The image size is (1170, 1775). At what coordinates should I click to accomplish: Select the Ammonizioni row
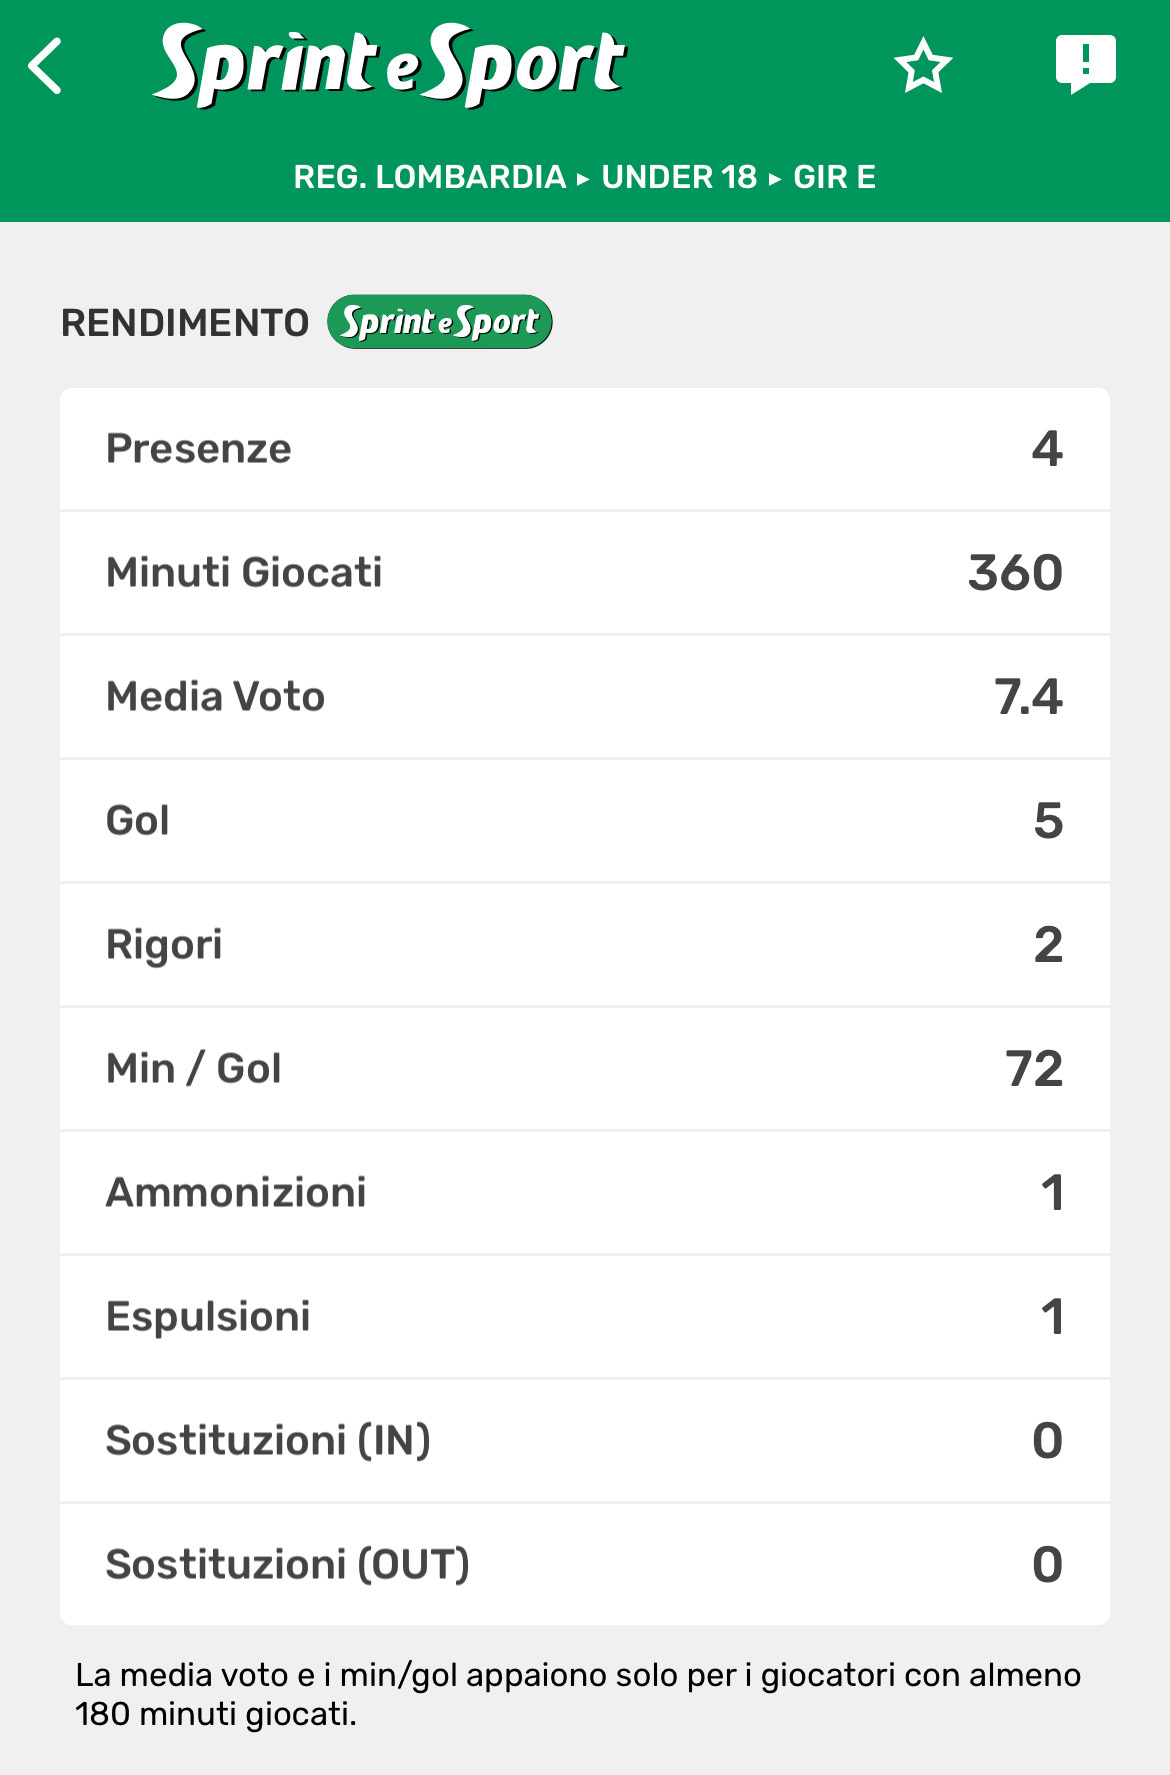pyautogui.click(x=585, y=1193)
